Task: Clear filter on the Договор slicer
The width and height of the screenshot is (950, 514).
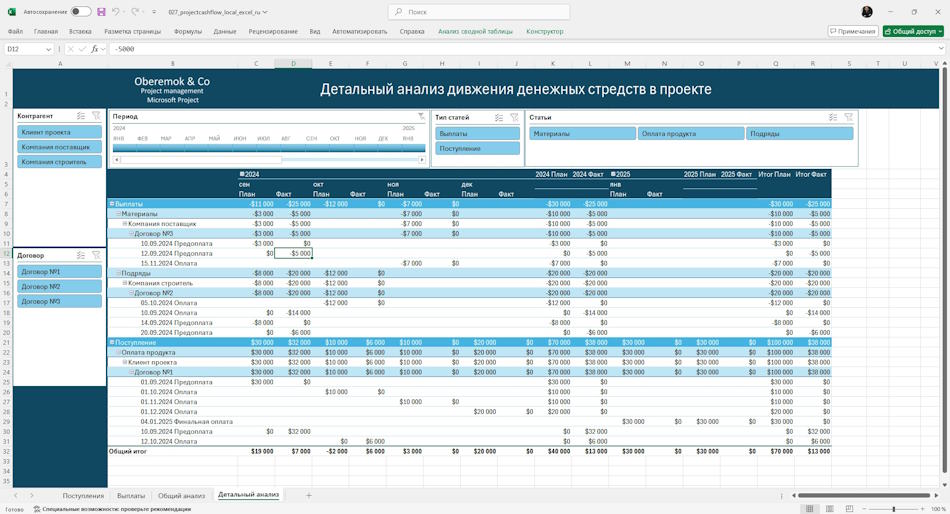Action: pyautogui.click(x=96, y=256)
